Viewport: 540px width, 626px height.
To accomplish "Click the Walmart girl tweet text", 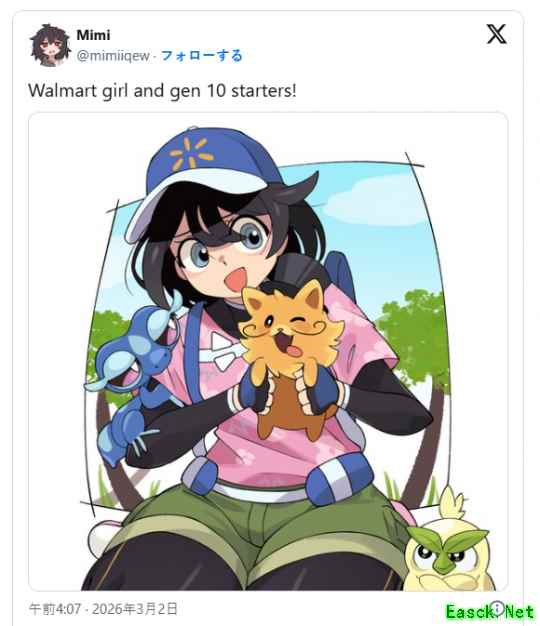I will click(x=162, y=90).
